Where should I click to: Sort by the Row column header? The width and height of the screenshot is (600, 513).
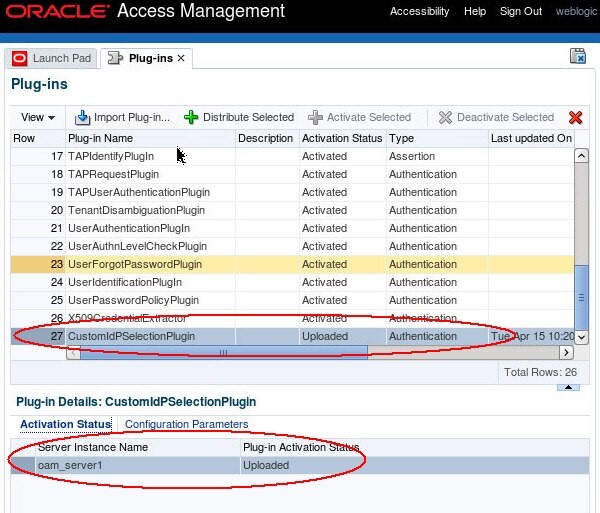tap(38, 138)
